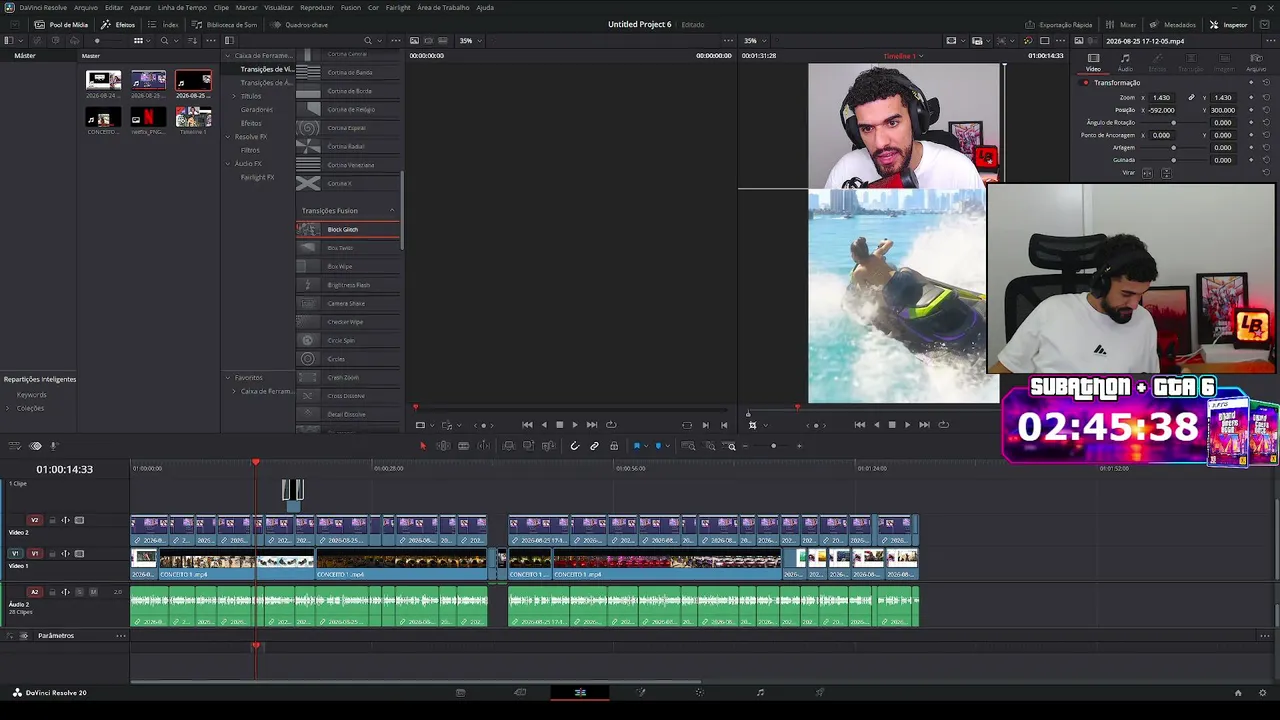Play forward in source viewer
Screen dimensions: 1280x720
(575, 425)
